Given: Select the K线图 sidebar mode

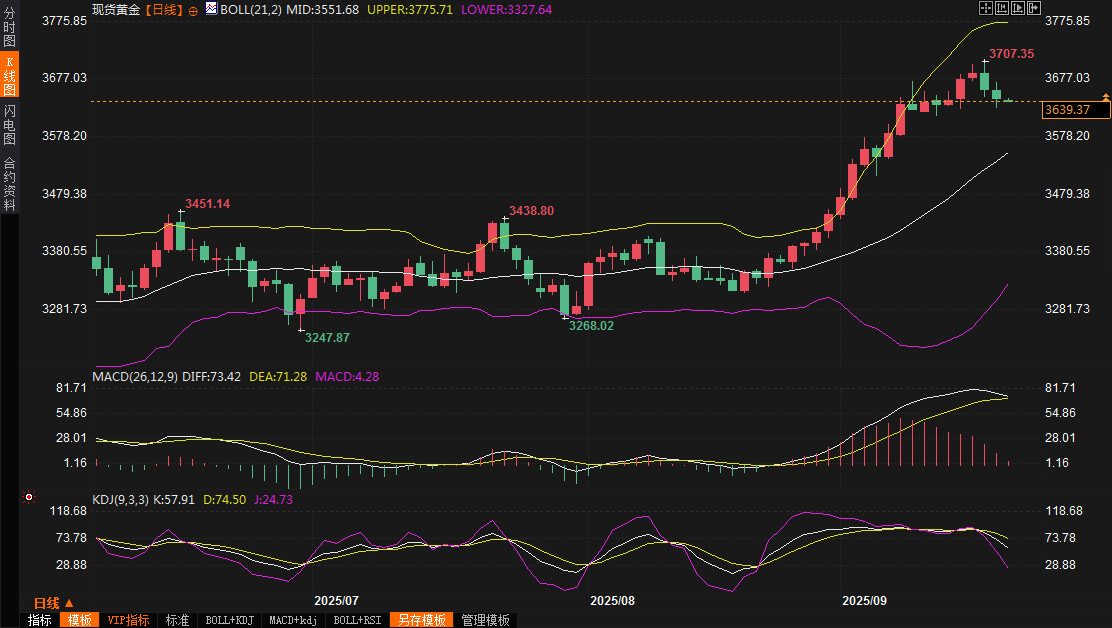Looking at the screenshot, I should click(x=9, y=75).
